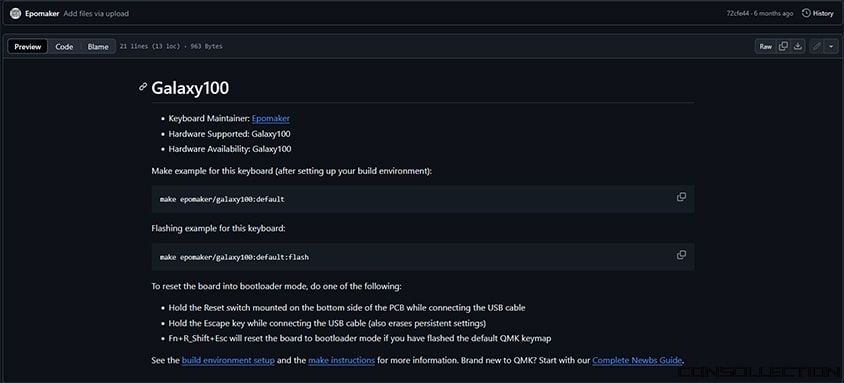Open the Add files via upload commit message
Screen dimensions: 844x383
pos(96,13)
